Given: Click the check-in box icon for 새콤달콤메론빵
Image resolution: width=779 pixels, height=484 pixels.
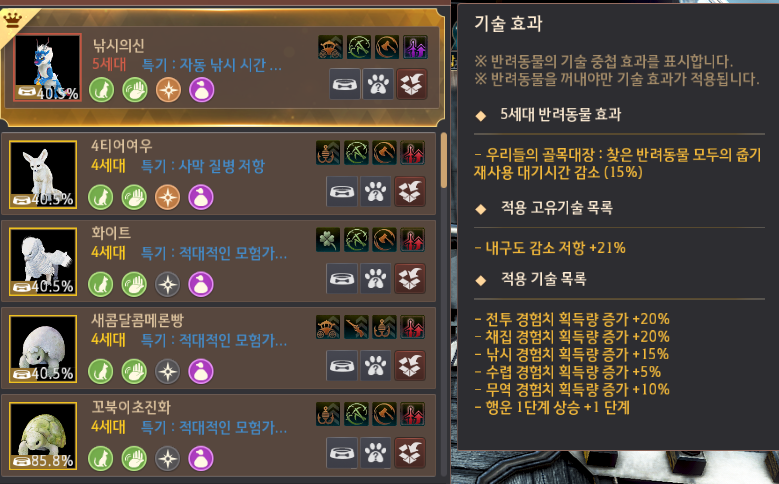Looking at the screenshot, I should pos(410,366).
